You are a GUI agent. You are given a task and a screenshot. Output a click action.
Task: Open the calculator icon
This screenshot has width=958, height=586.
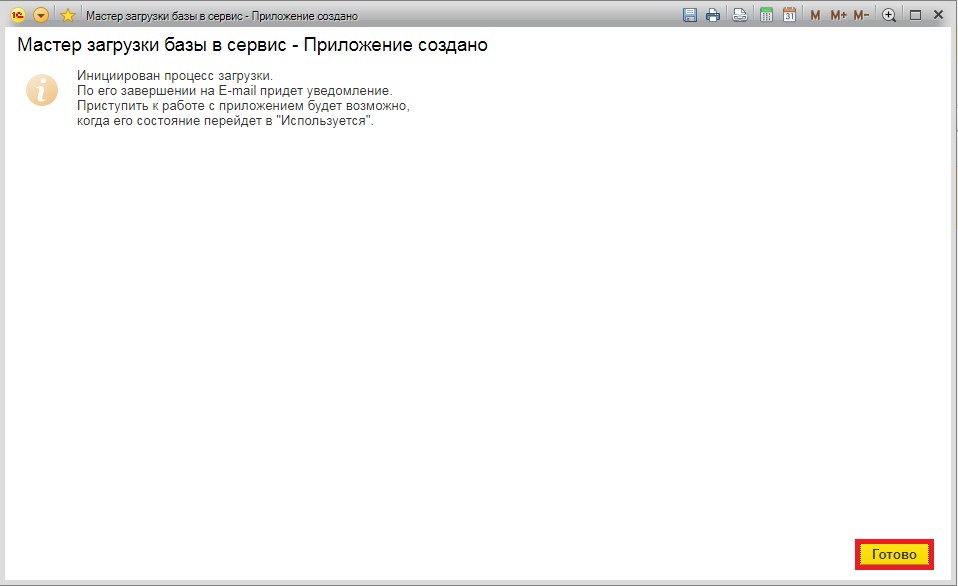pos(766,15)
